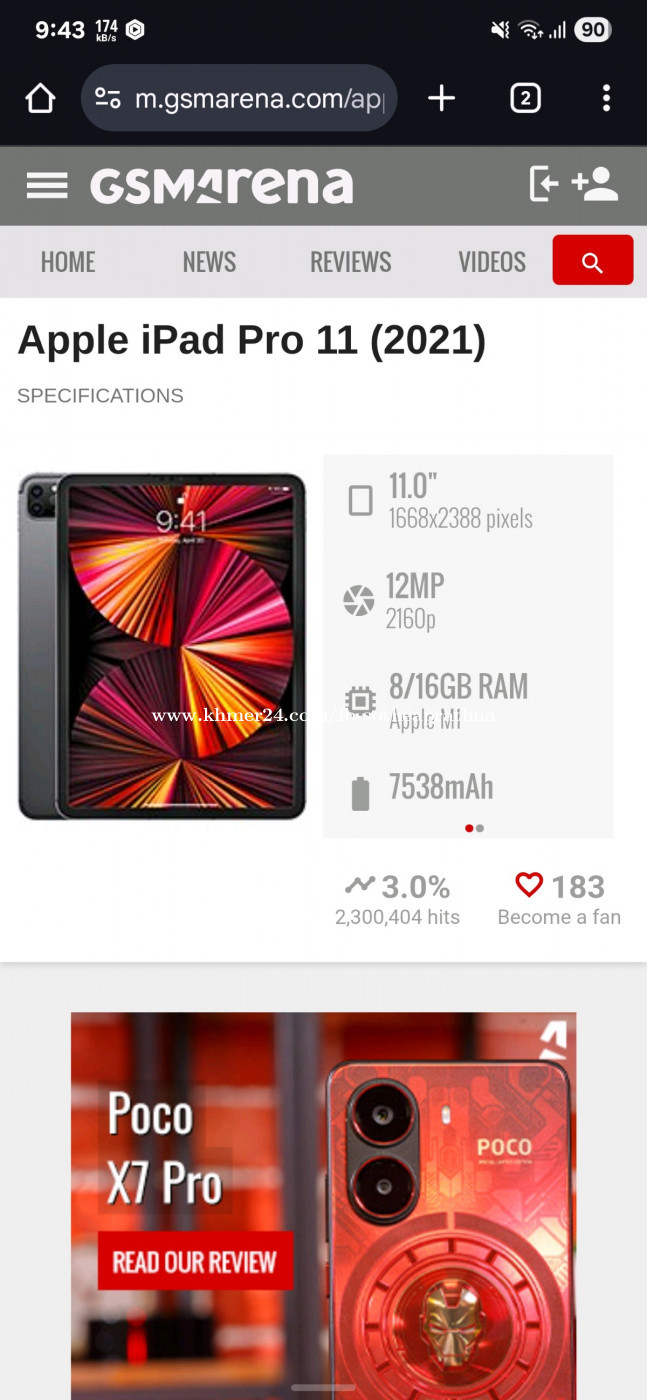Open the tab switcher showing 2 tabs

pos(525,98)
